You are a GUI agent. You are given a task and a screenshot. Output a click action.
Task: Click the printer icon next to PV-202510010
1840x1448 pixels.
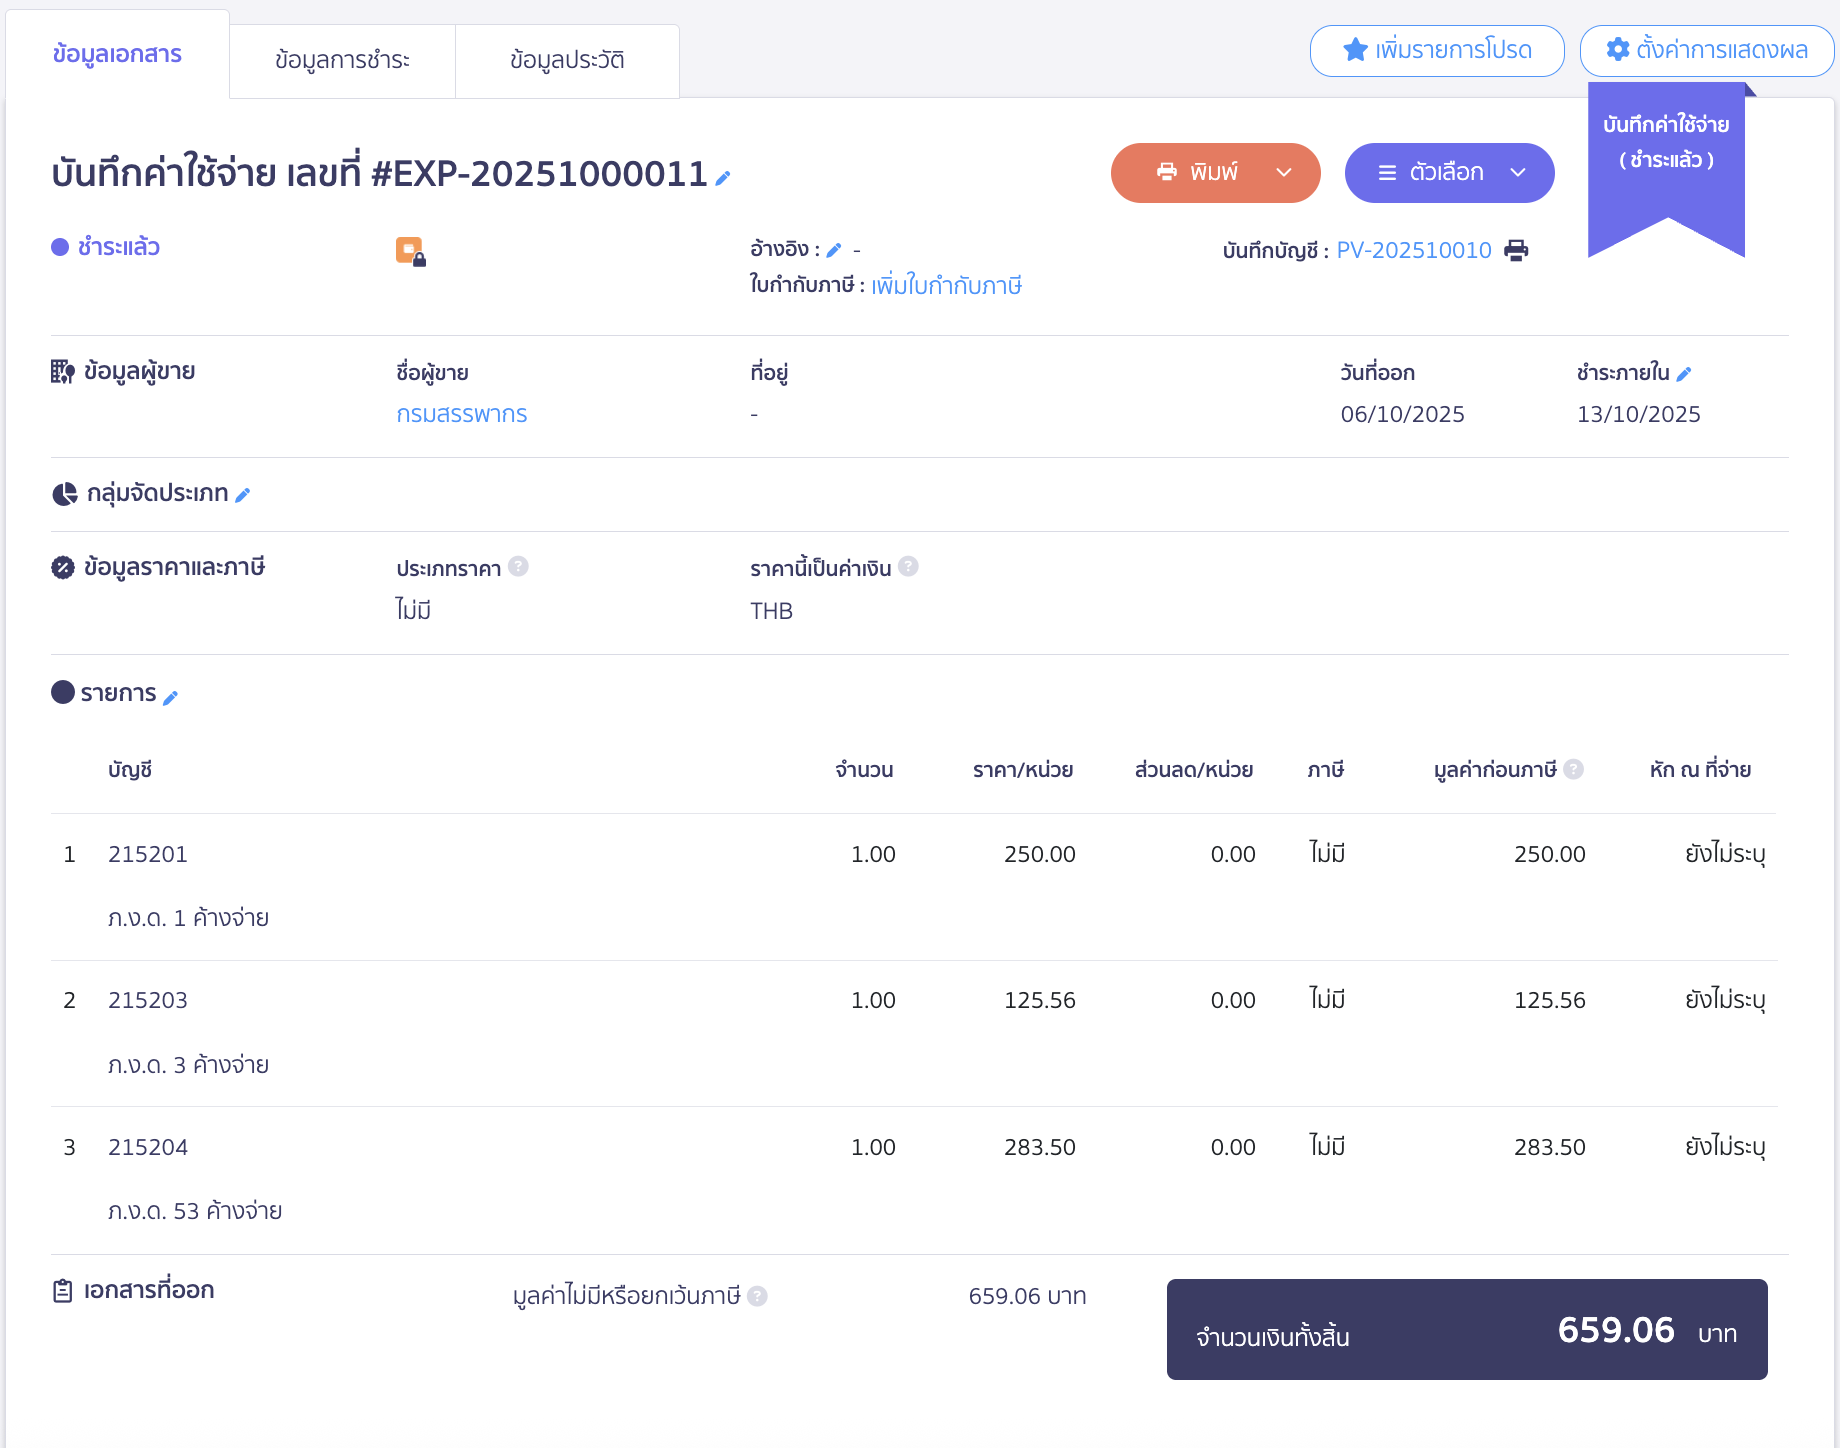pos(1516,250)
